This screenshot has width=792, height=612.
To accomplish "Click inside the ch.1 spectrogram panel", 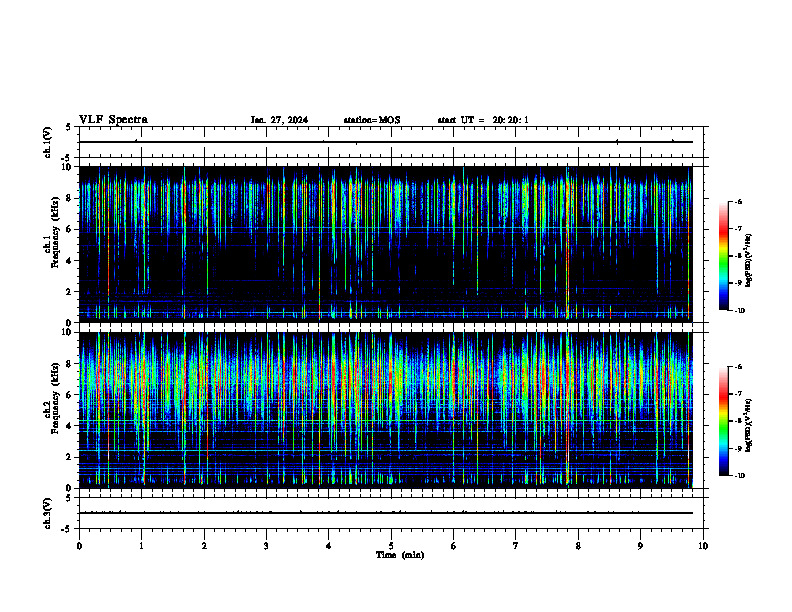I will pos(385,244).
